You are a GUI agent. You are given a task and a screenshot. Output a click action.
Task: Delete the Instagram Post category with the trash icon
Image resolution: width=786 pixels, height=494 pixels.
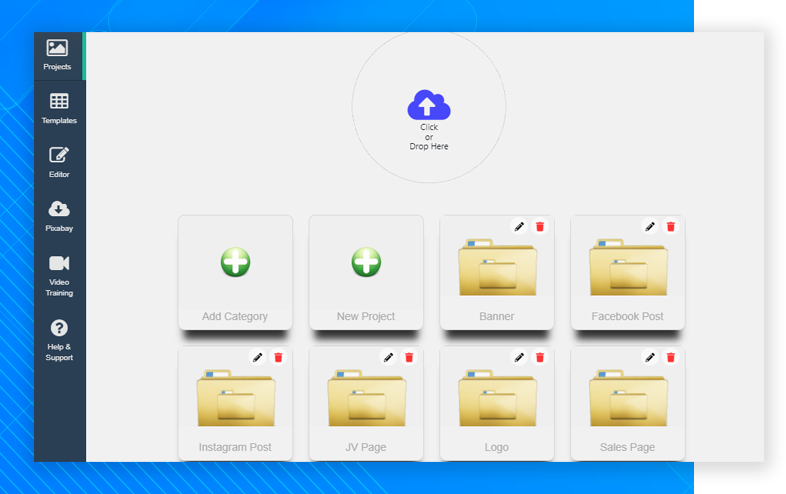point(278,358)
